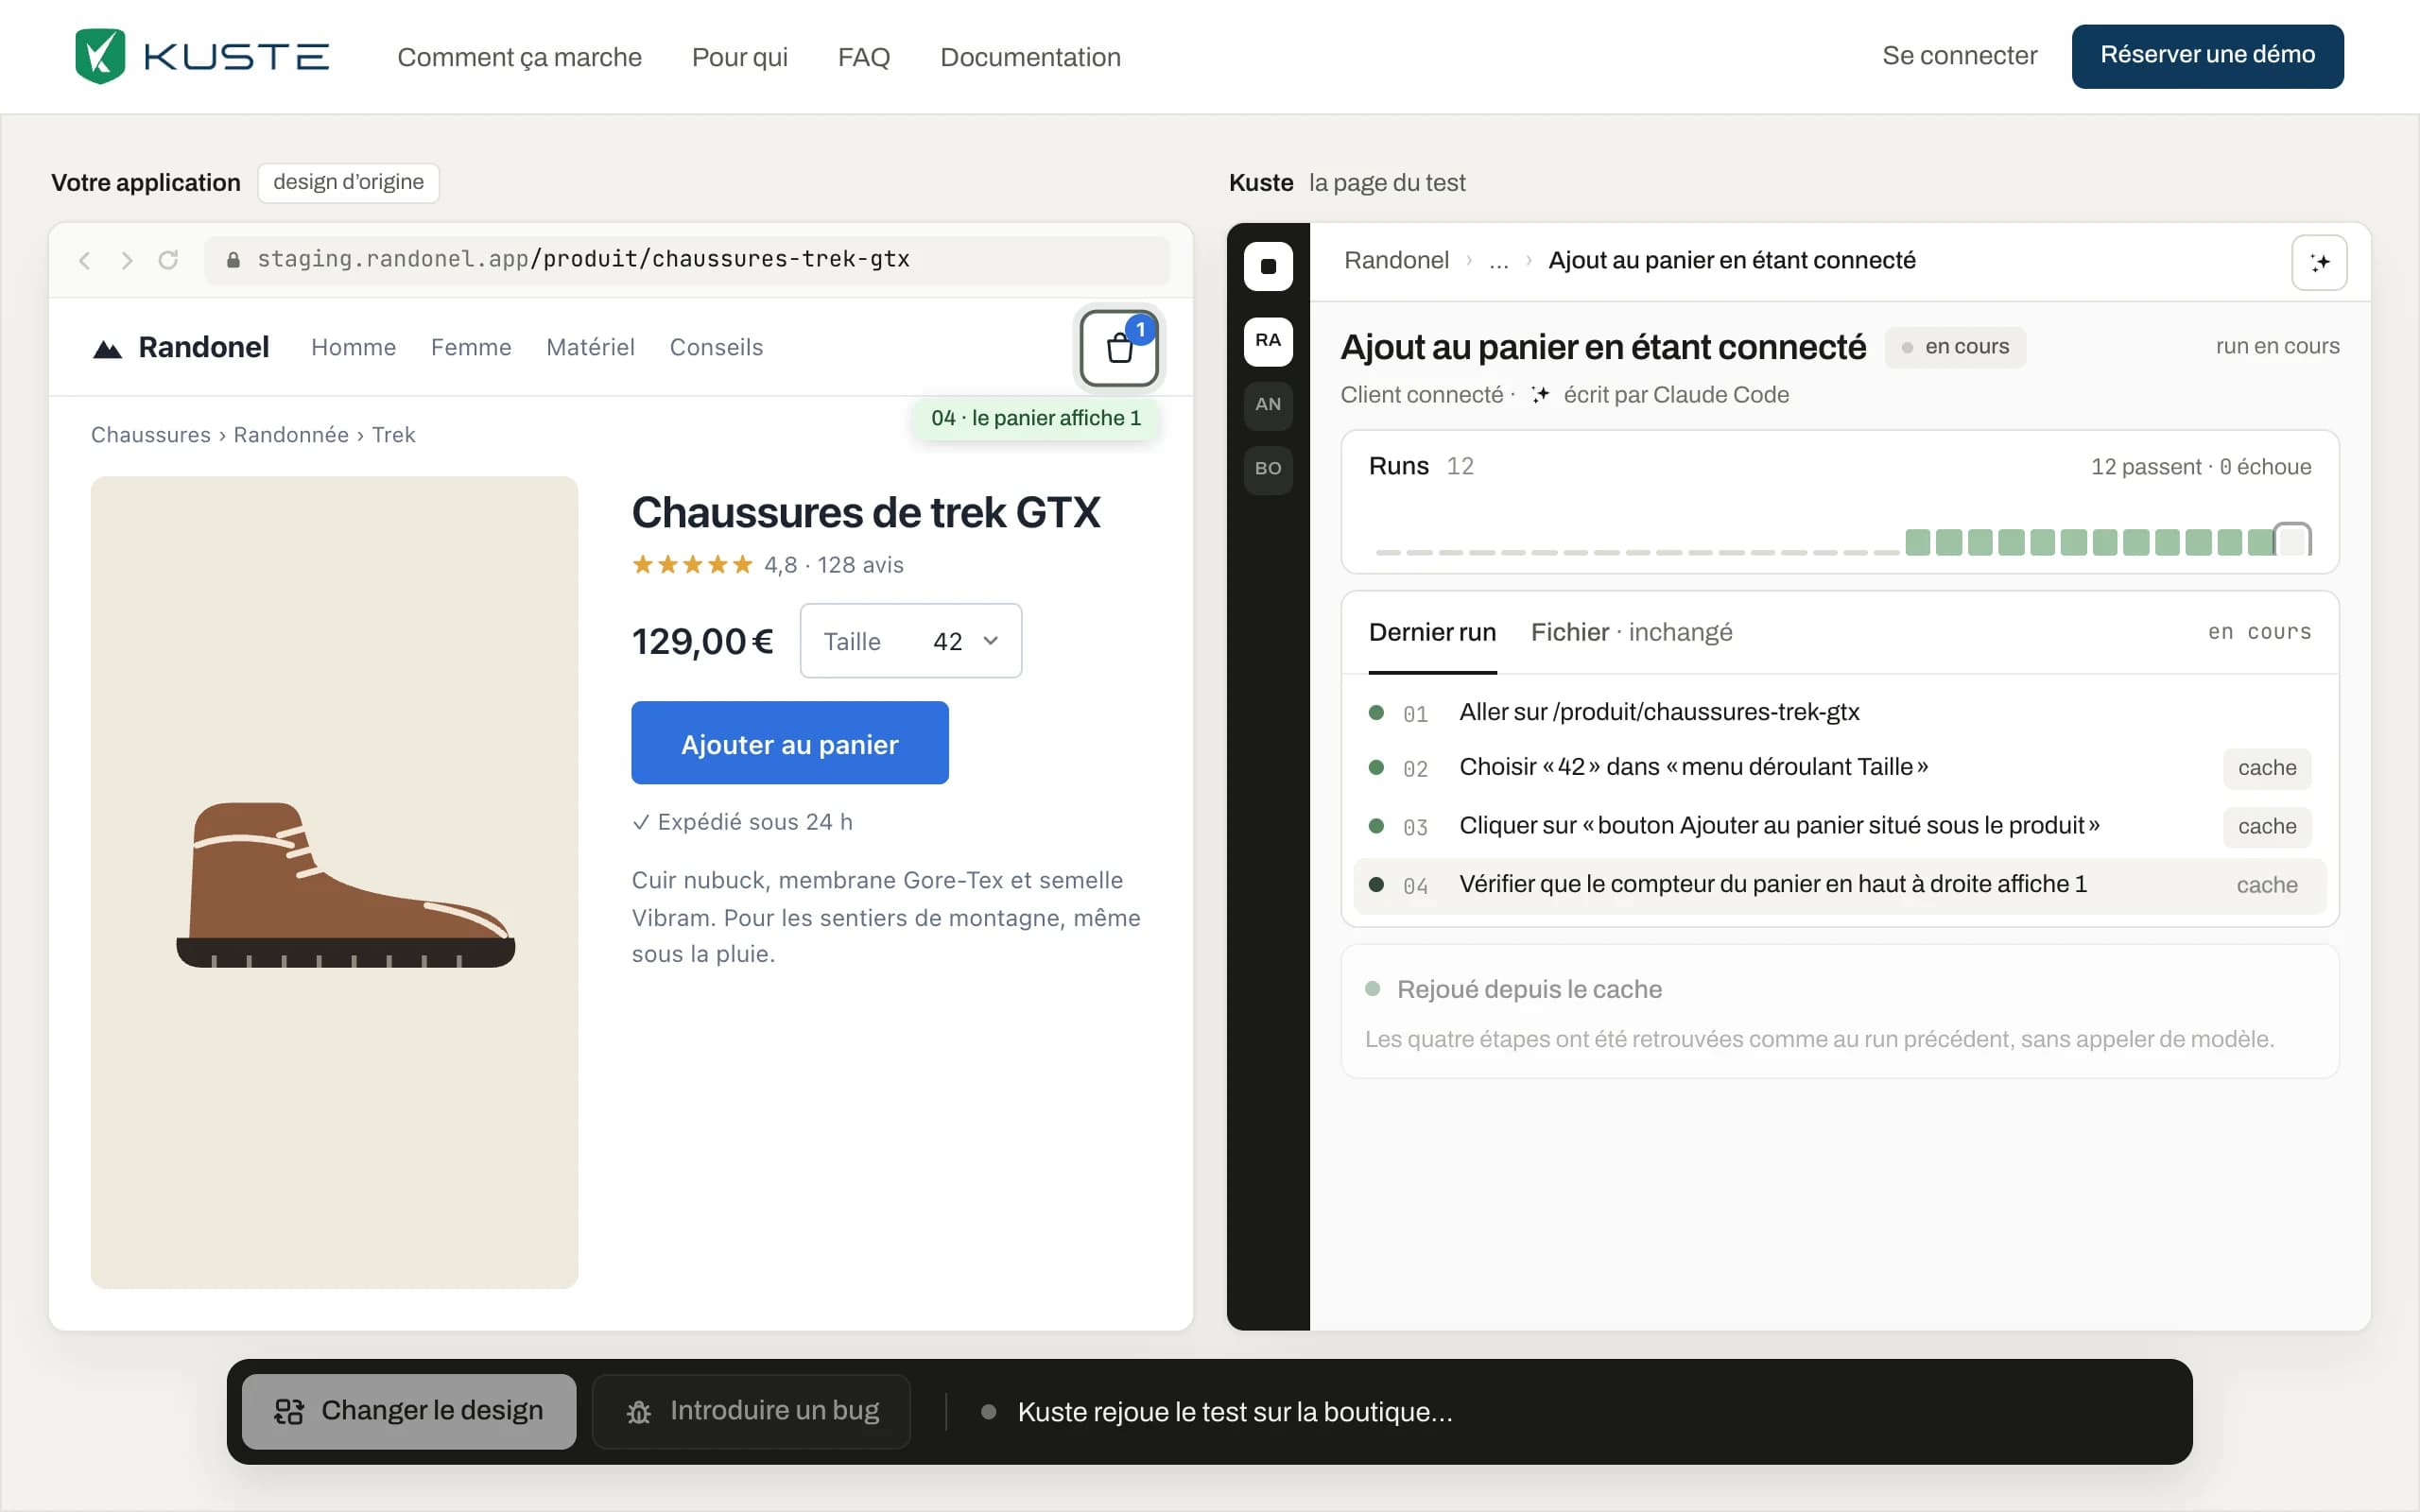Click the hiking boot product image

(x=345, y=885)
